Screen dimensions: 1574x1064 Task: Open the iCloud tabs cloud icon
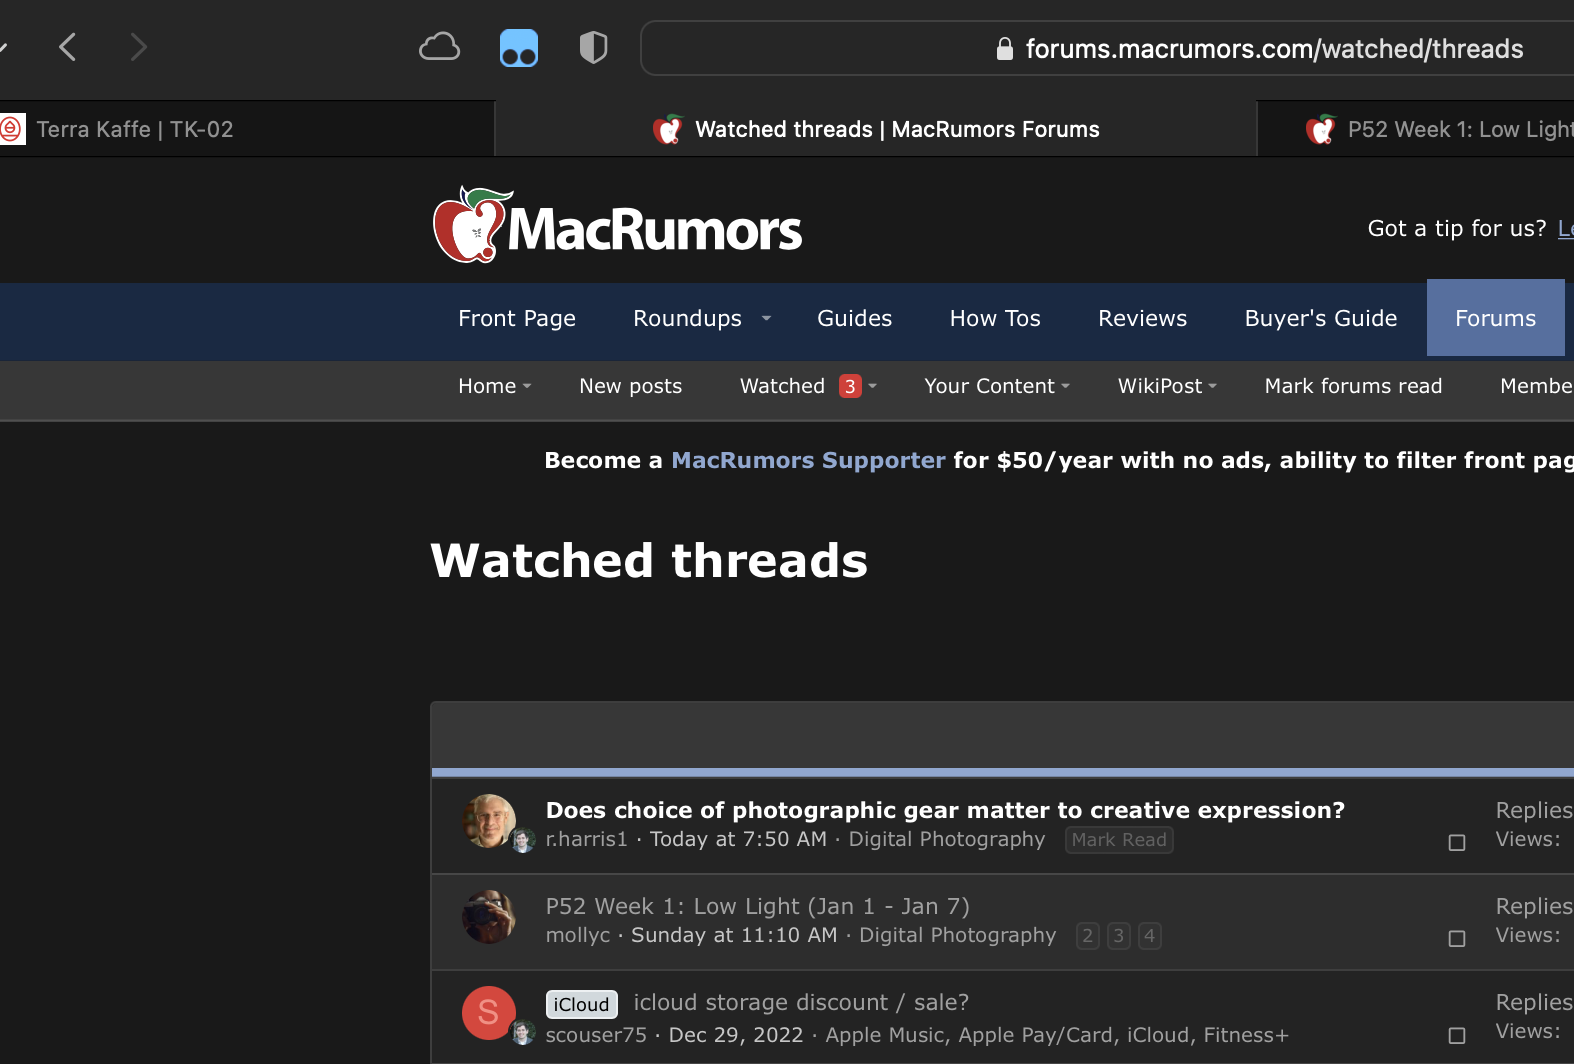439,47
